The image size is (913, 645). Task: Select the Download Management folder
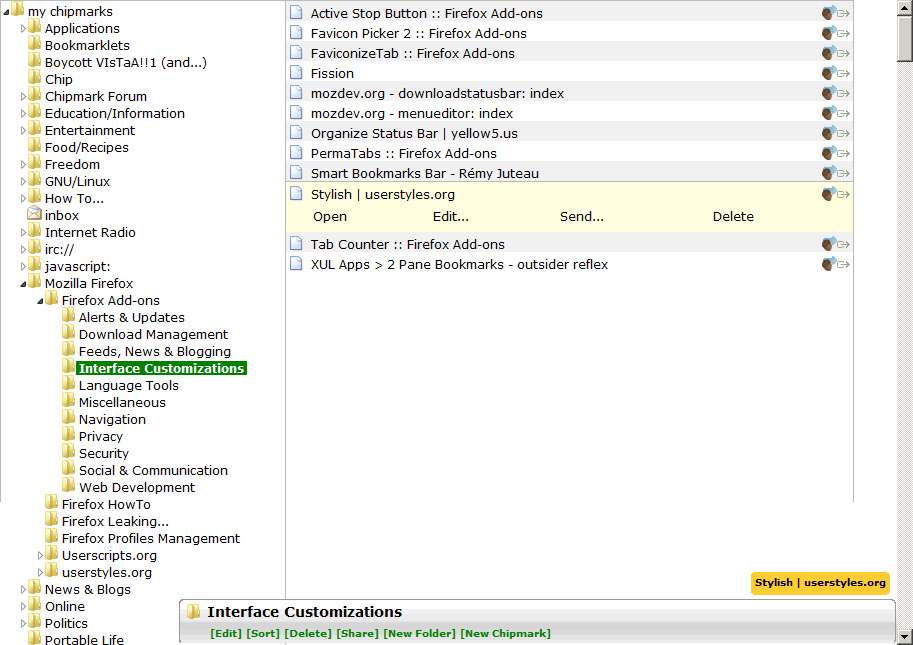(153, 335)
